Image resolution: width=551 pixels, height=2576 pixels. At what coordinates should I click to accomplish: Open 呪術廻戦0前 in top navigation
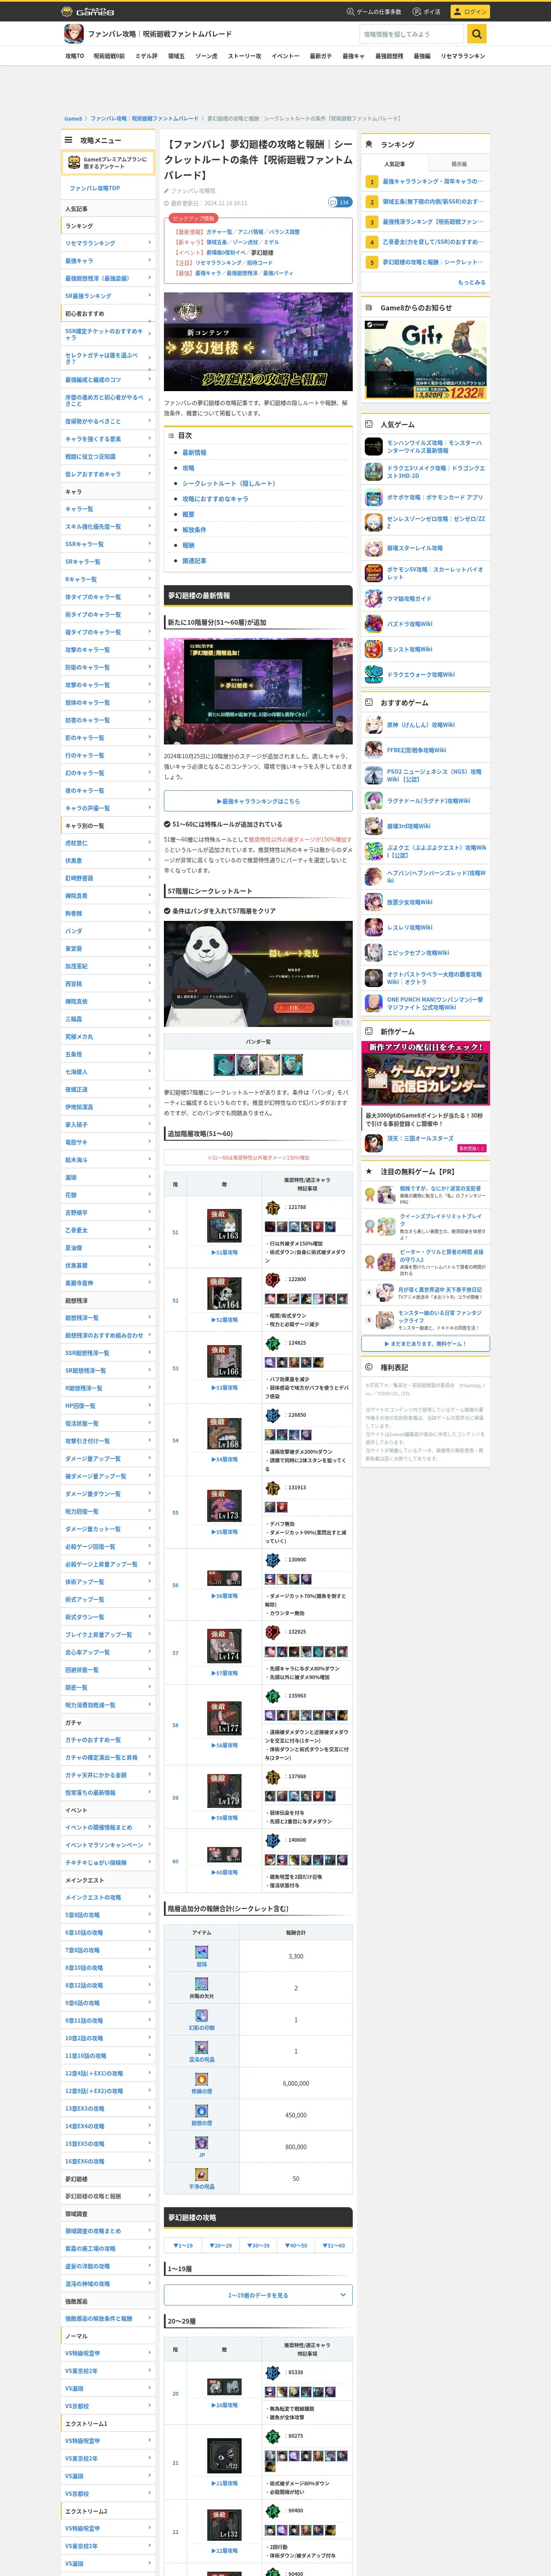point(109,56)
